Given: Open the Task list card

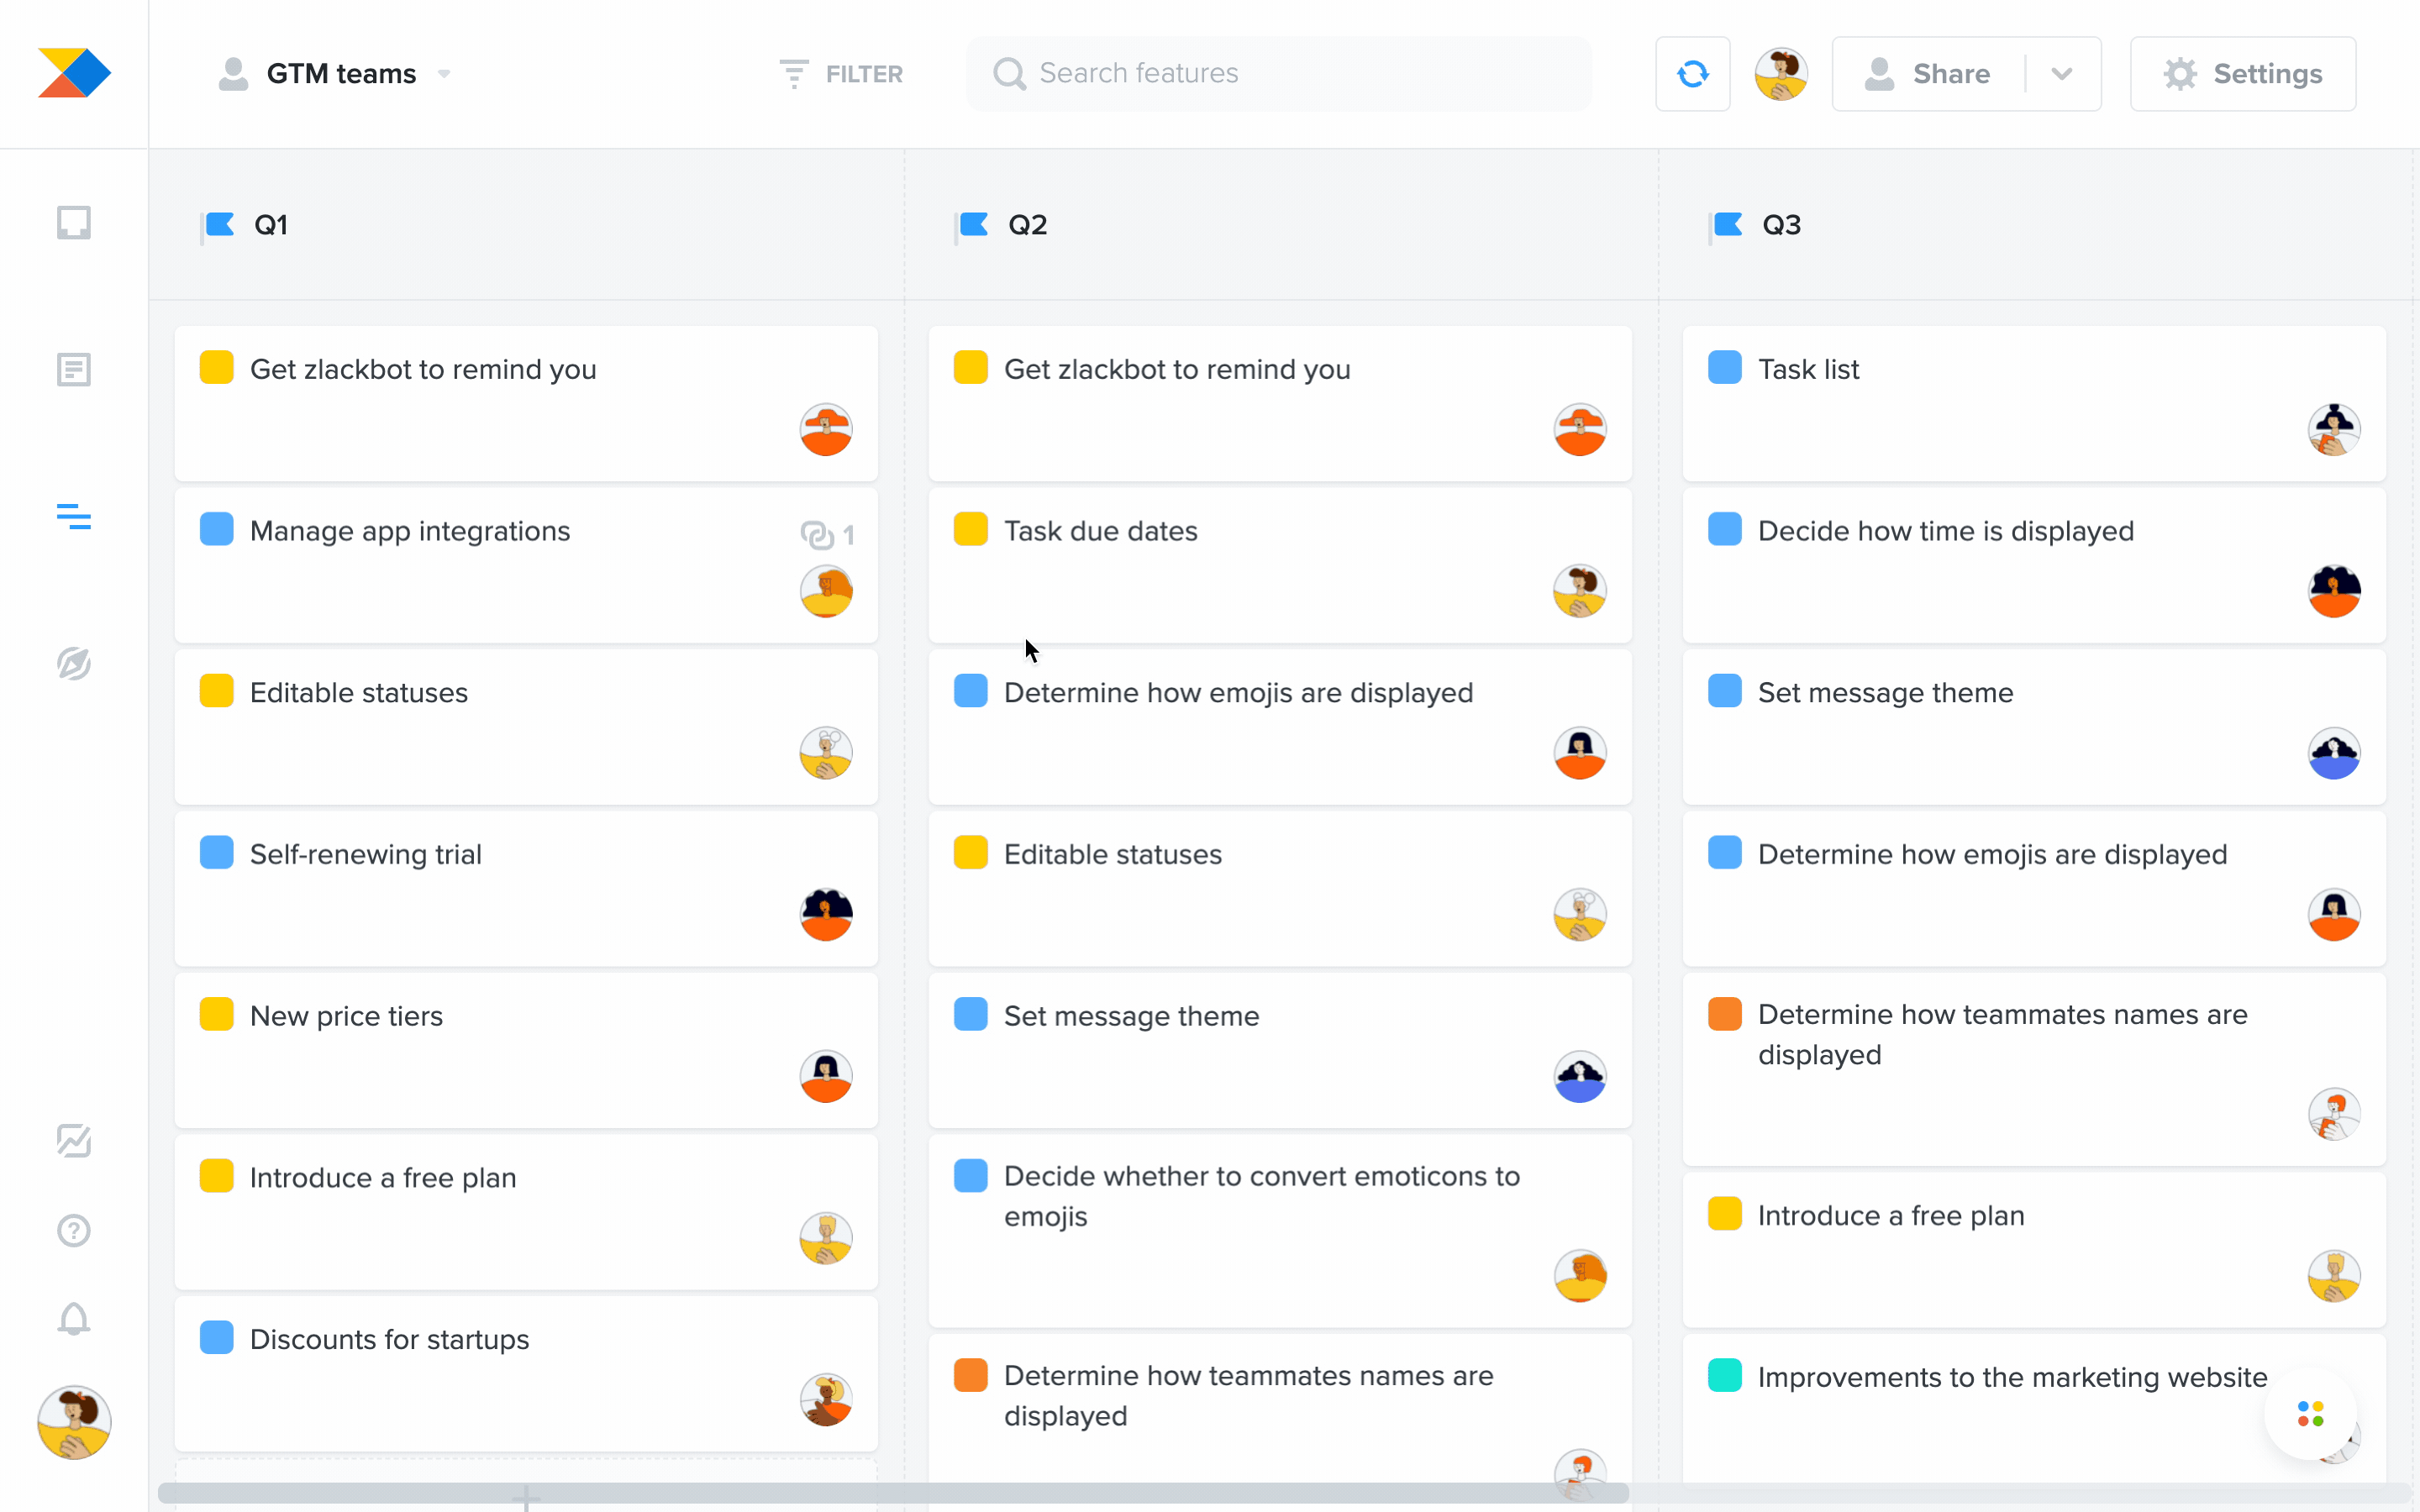Looking at the screenshot, I should tap(2034, 403).
